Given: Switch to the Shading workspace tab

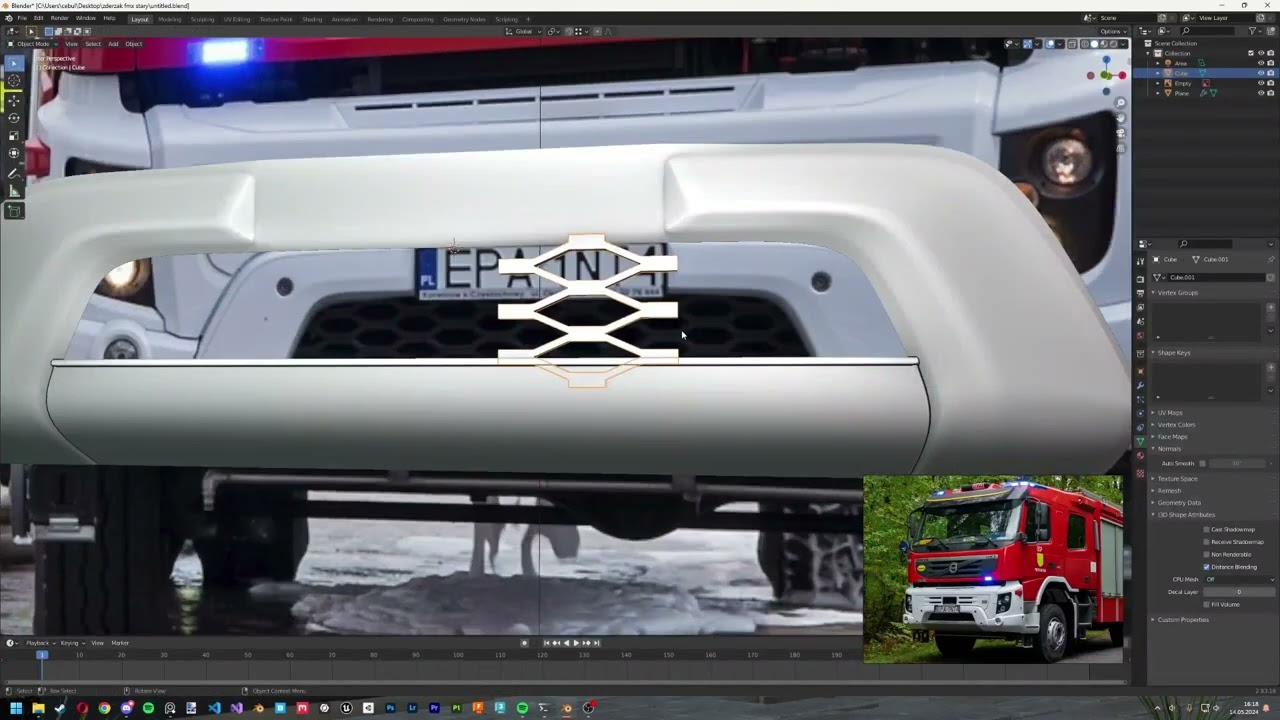Looking at the screenshot, I should (x=312, y=19).
